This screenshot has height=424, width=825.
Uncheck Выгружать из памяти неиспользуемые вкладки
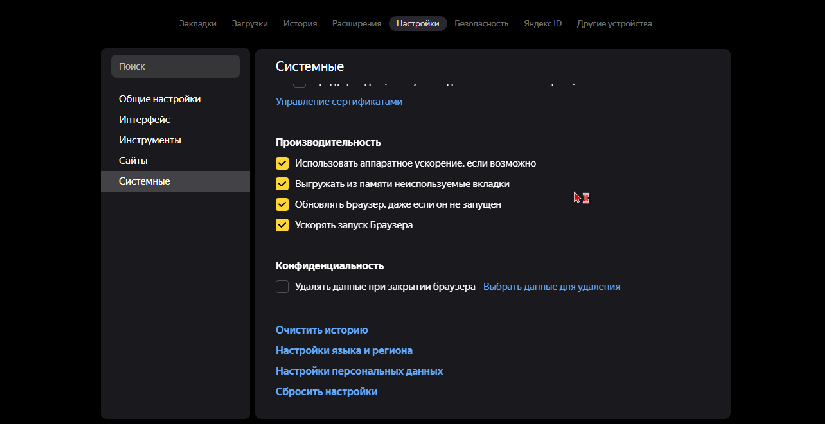pyautogui.click(x=283, y=184)
